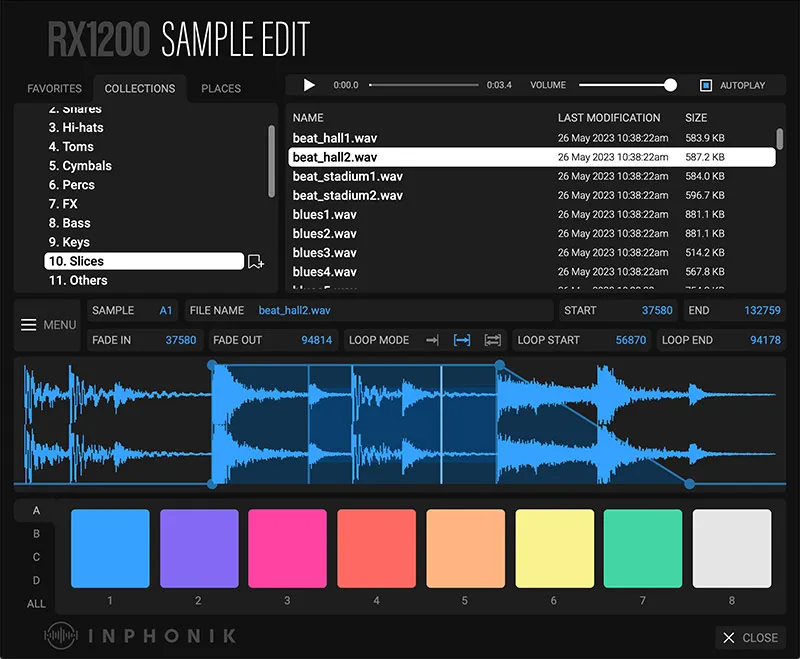Select the 7. FX collection

63,204
